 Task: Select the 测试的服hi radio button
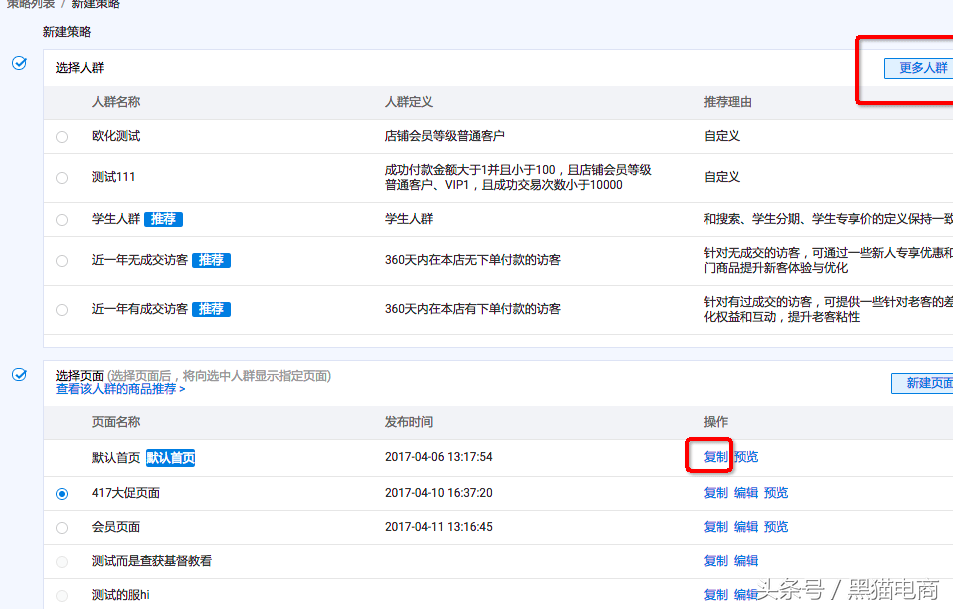tap(62, 596)
